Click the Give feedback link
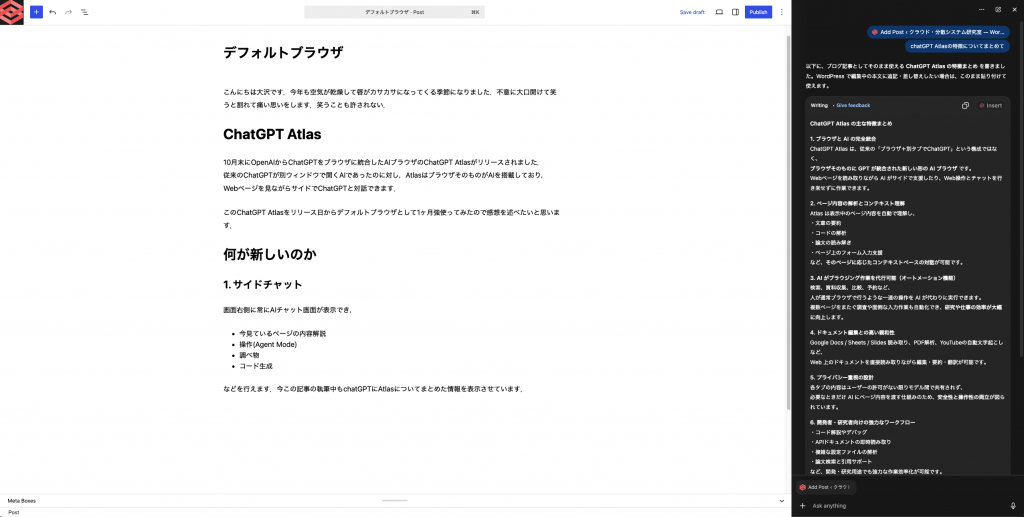The width and height of the screenshot is (1024, 517). (x=853, y=105)
